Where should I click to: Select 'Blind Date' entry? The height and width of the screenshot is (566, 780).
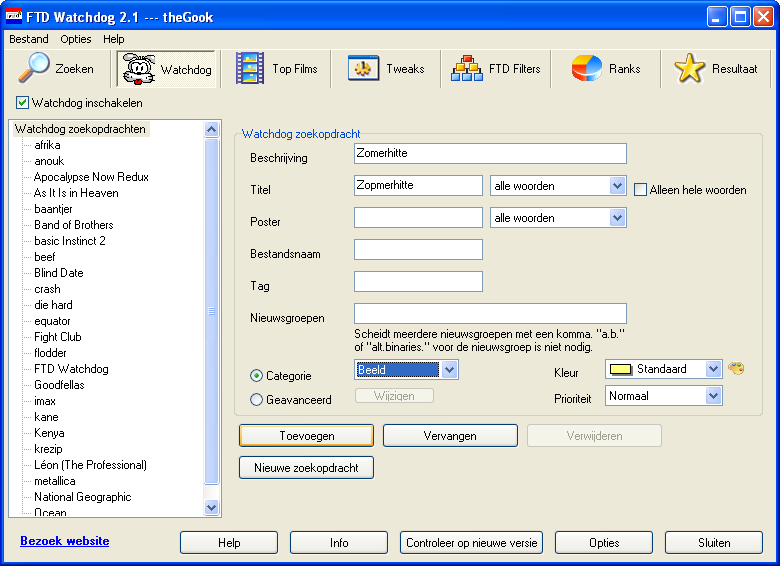pos(59,273)
